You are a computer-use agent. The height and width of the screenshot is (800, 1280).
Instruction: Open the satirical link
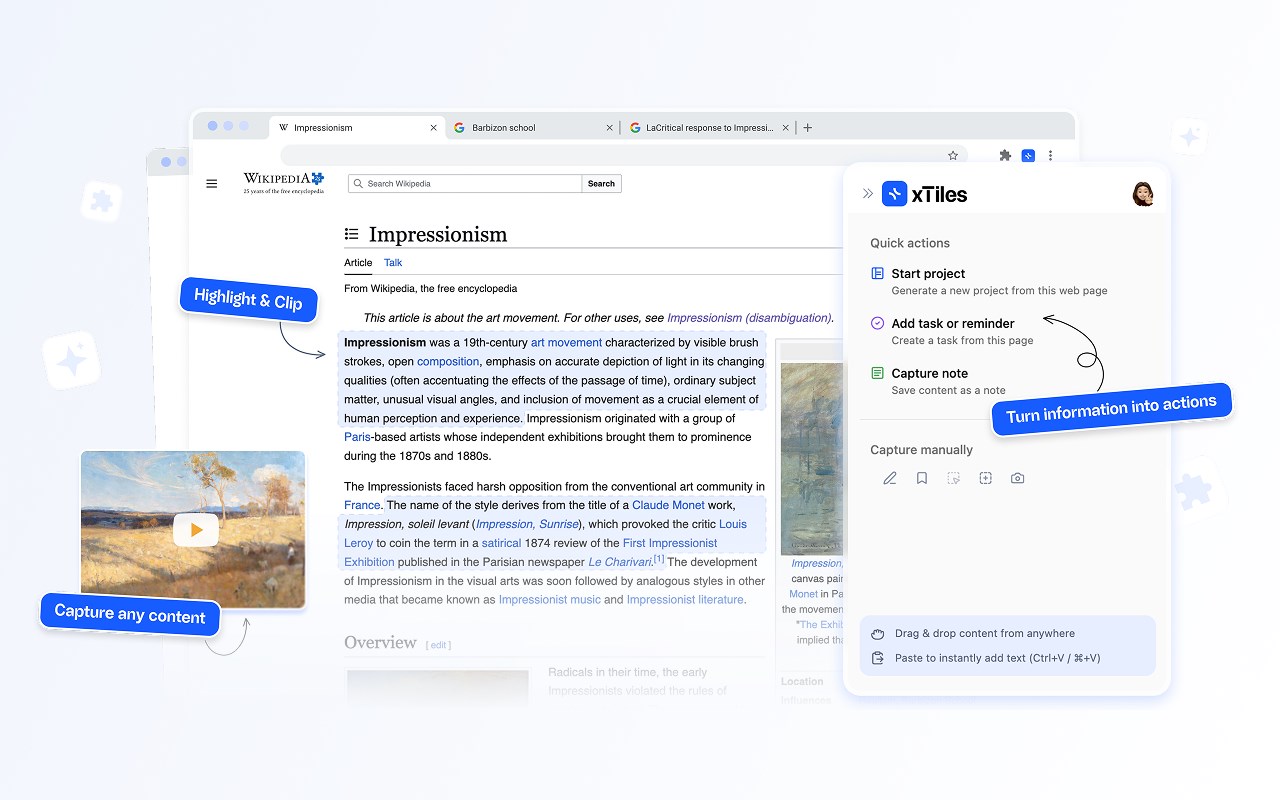pos(501,544)
